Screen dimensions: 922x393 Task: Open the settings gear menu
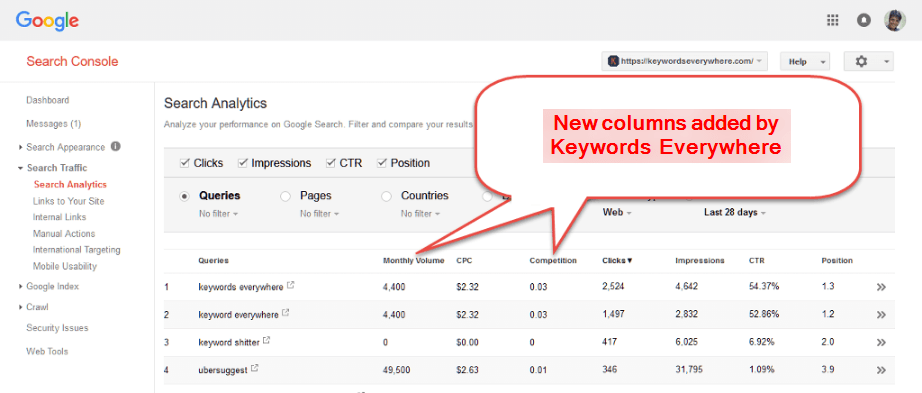pyautogui.click(x=868, y=61)
